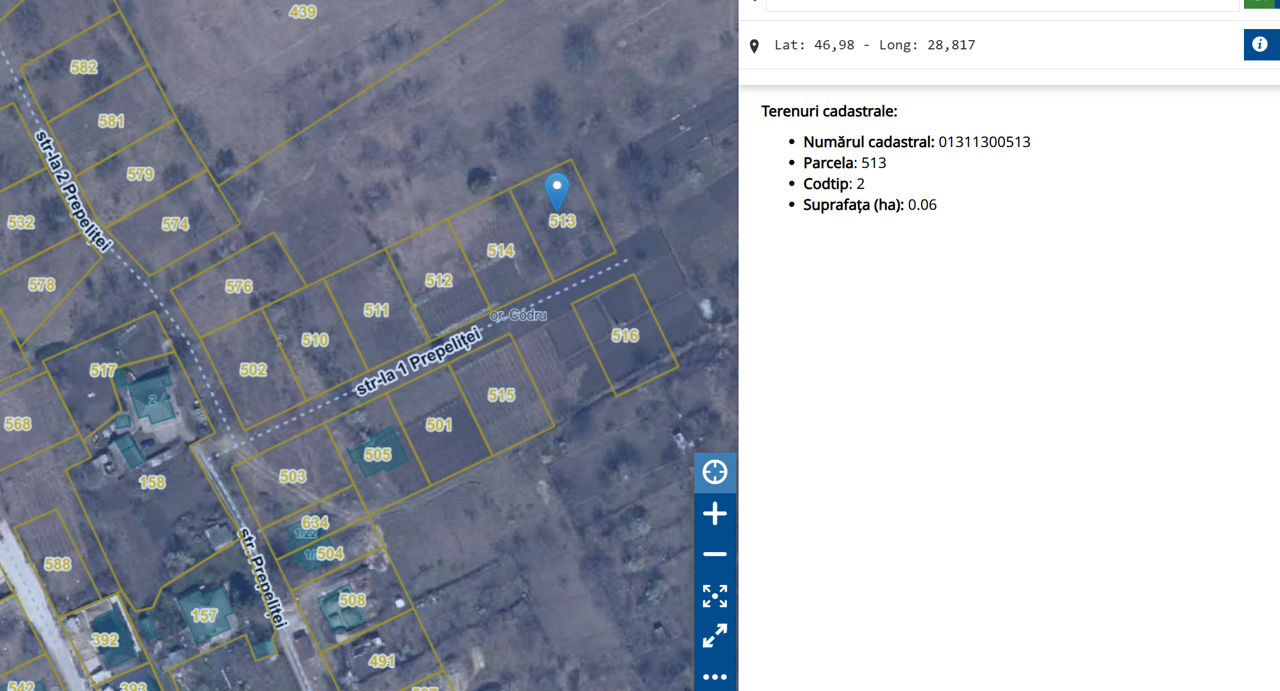
Task: Select parcel 158 on the map
Action: pyautogui.click(x=152, y=482)
